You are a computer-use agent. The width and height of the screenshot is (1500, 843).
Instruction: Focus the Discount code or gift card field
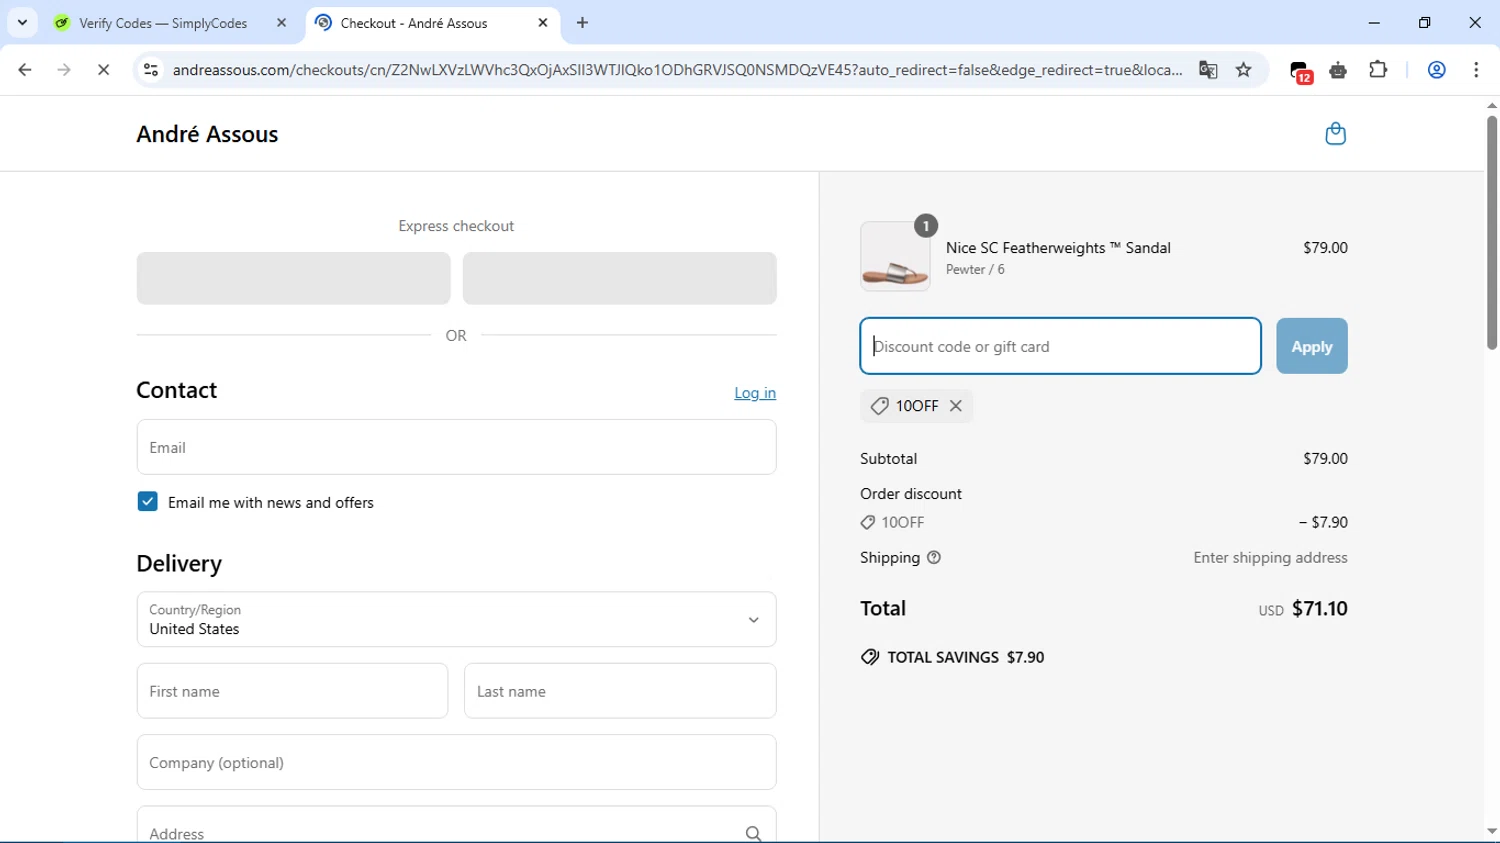1060,346
